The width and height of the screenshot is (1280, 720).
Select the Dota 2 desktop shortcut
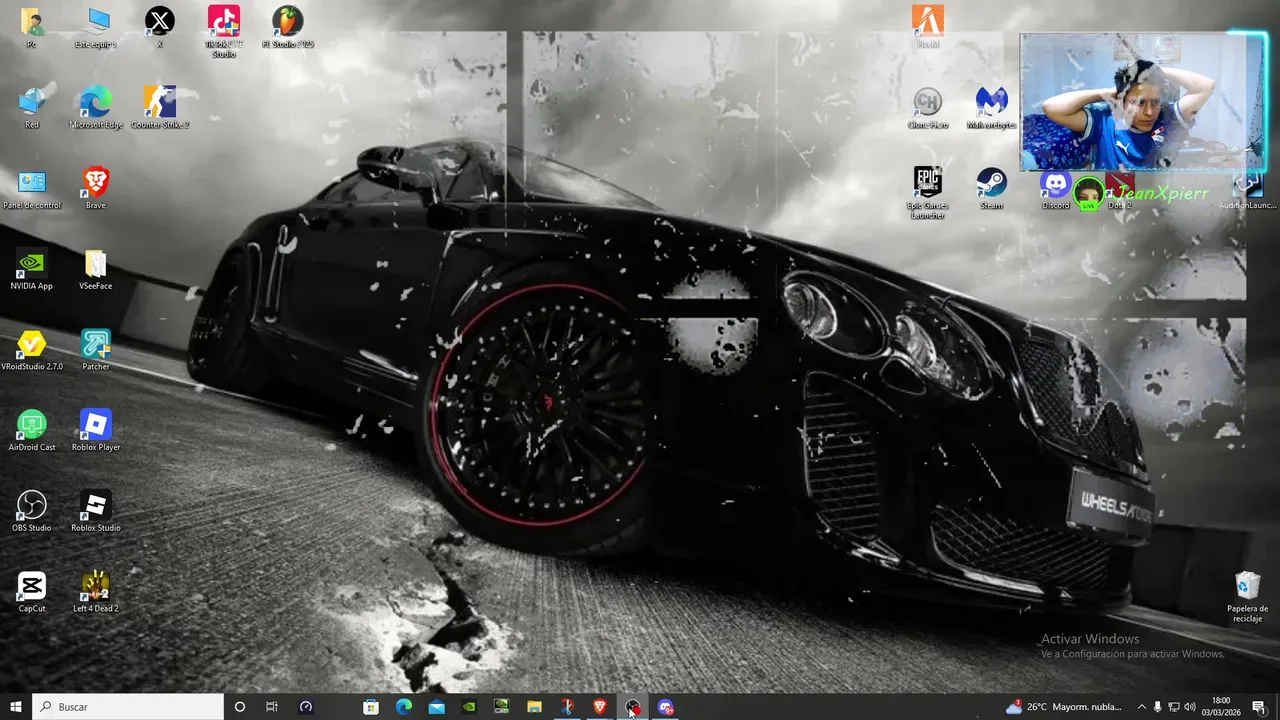(x=1120, y=190)
